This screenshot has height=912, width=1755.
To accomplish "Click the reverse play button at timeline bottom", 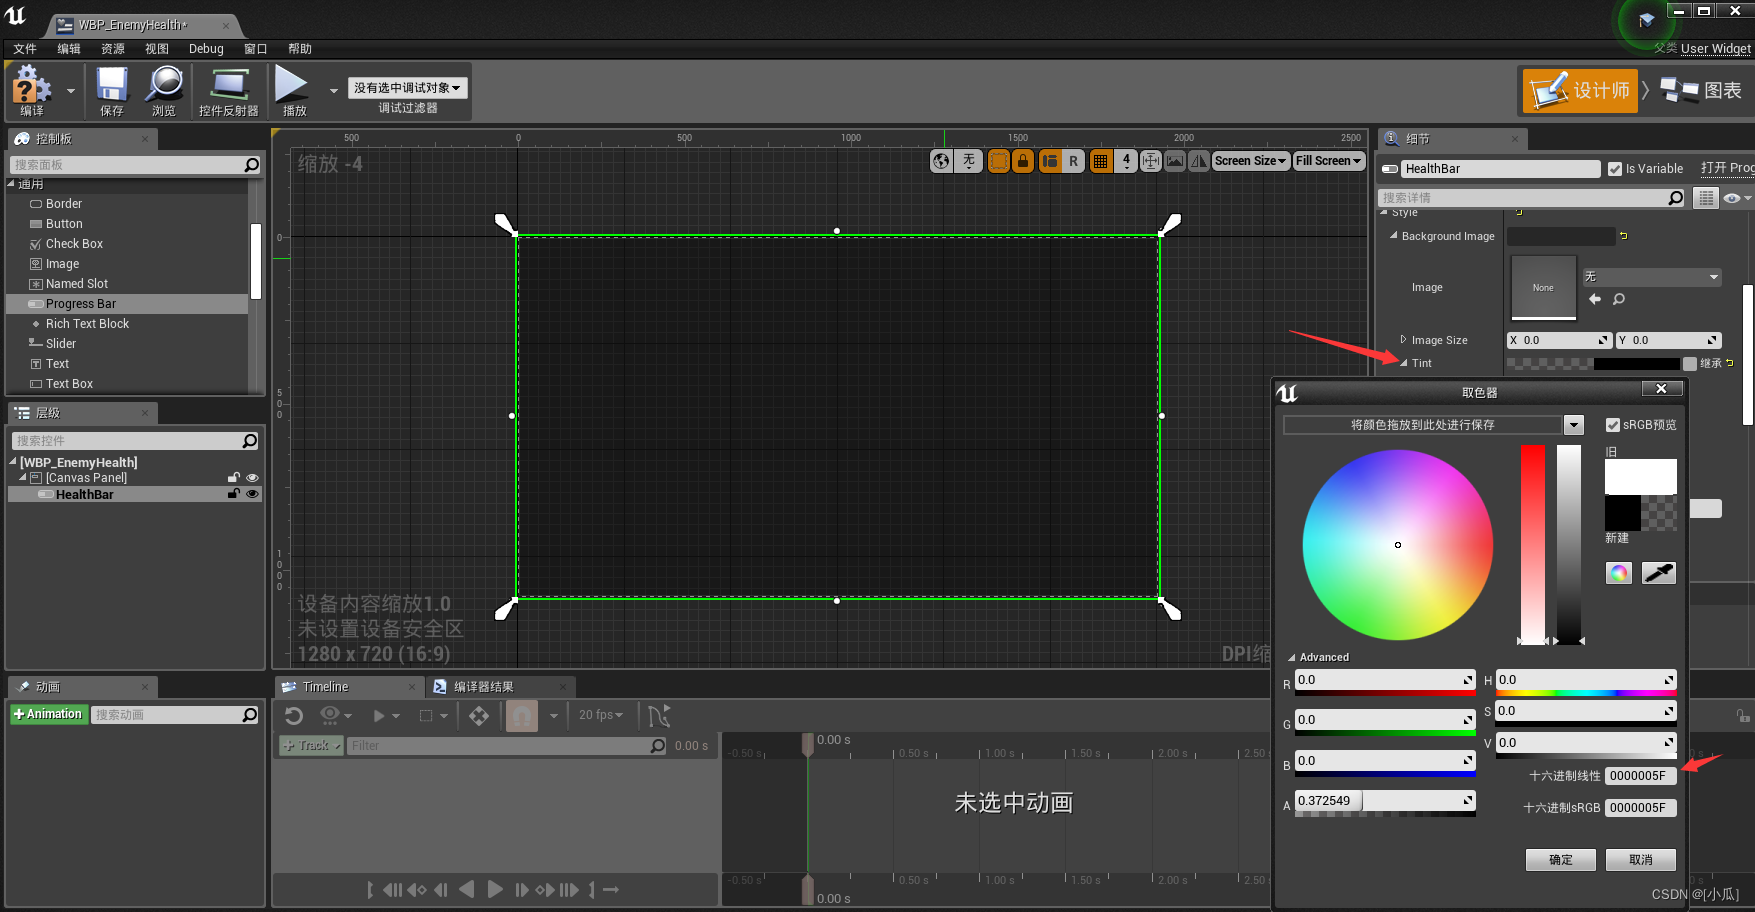I will 466,889.
